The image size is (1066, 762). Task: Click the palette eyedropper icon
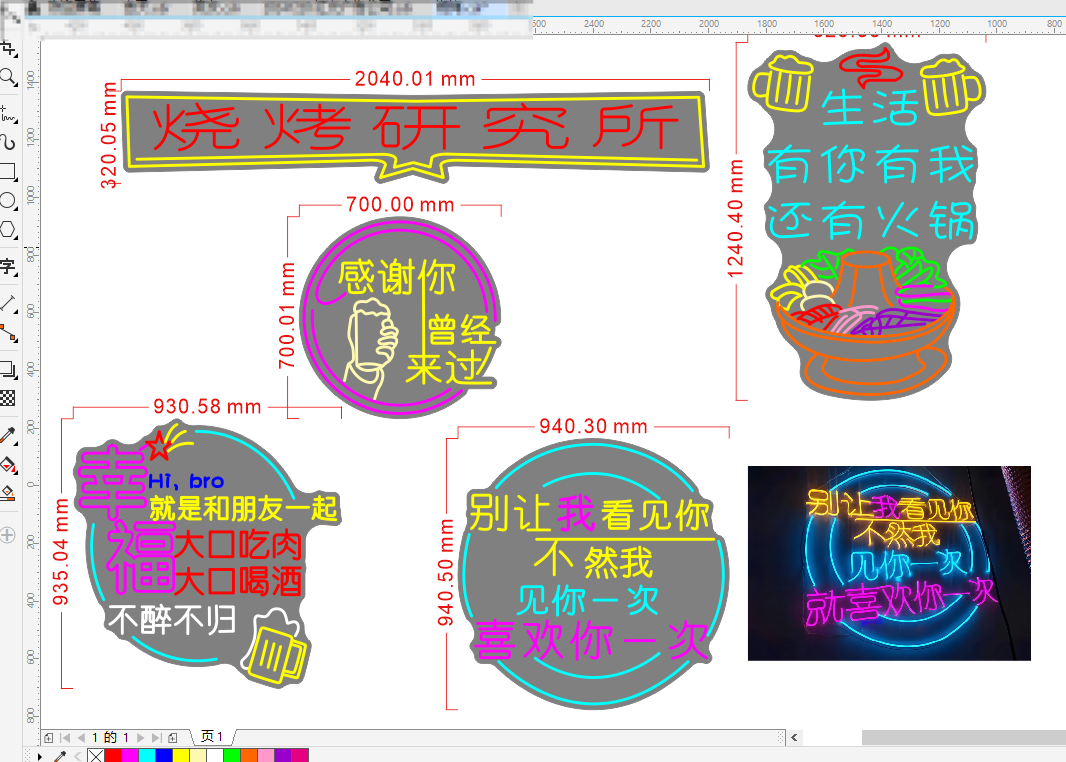[x=60, y=756]
